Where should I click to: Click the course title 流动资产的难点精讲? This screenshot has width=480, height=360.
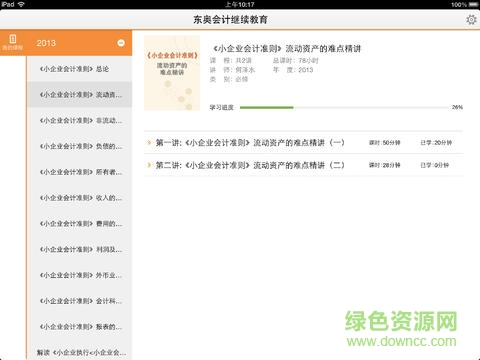click(x=287, y=49)
